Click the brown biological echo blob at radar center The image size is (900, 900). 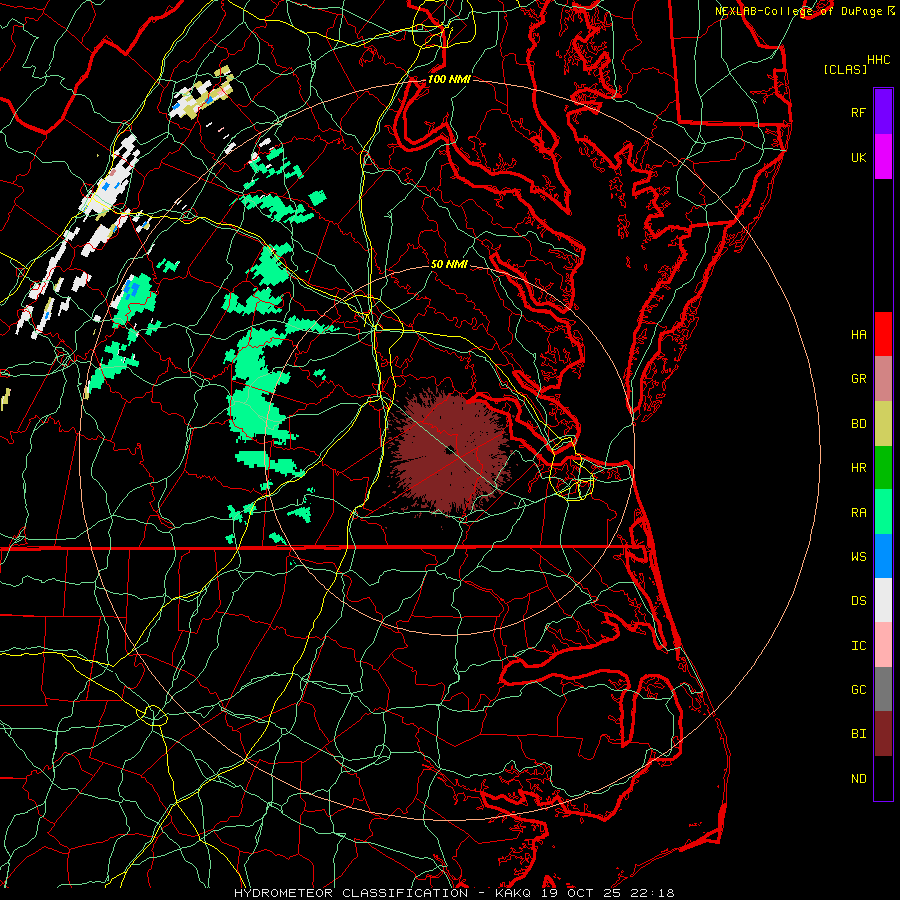[x=448, y=451]
